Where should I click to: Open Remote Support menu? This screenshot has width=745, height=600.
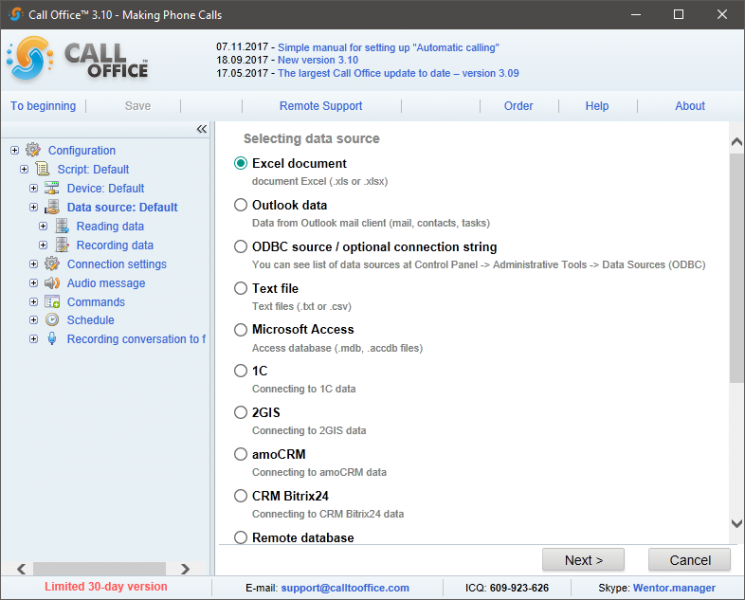coord(321,106)
